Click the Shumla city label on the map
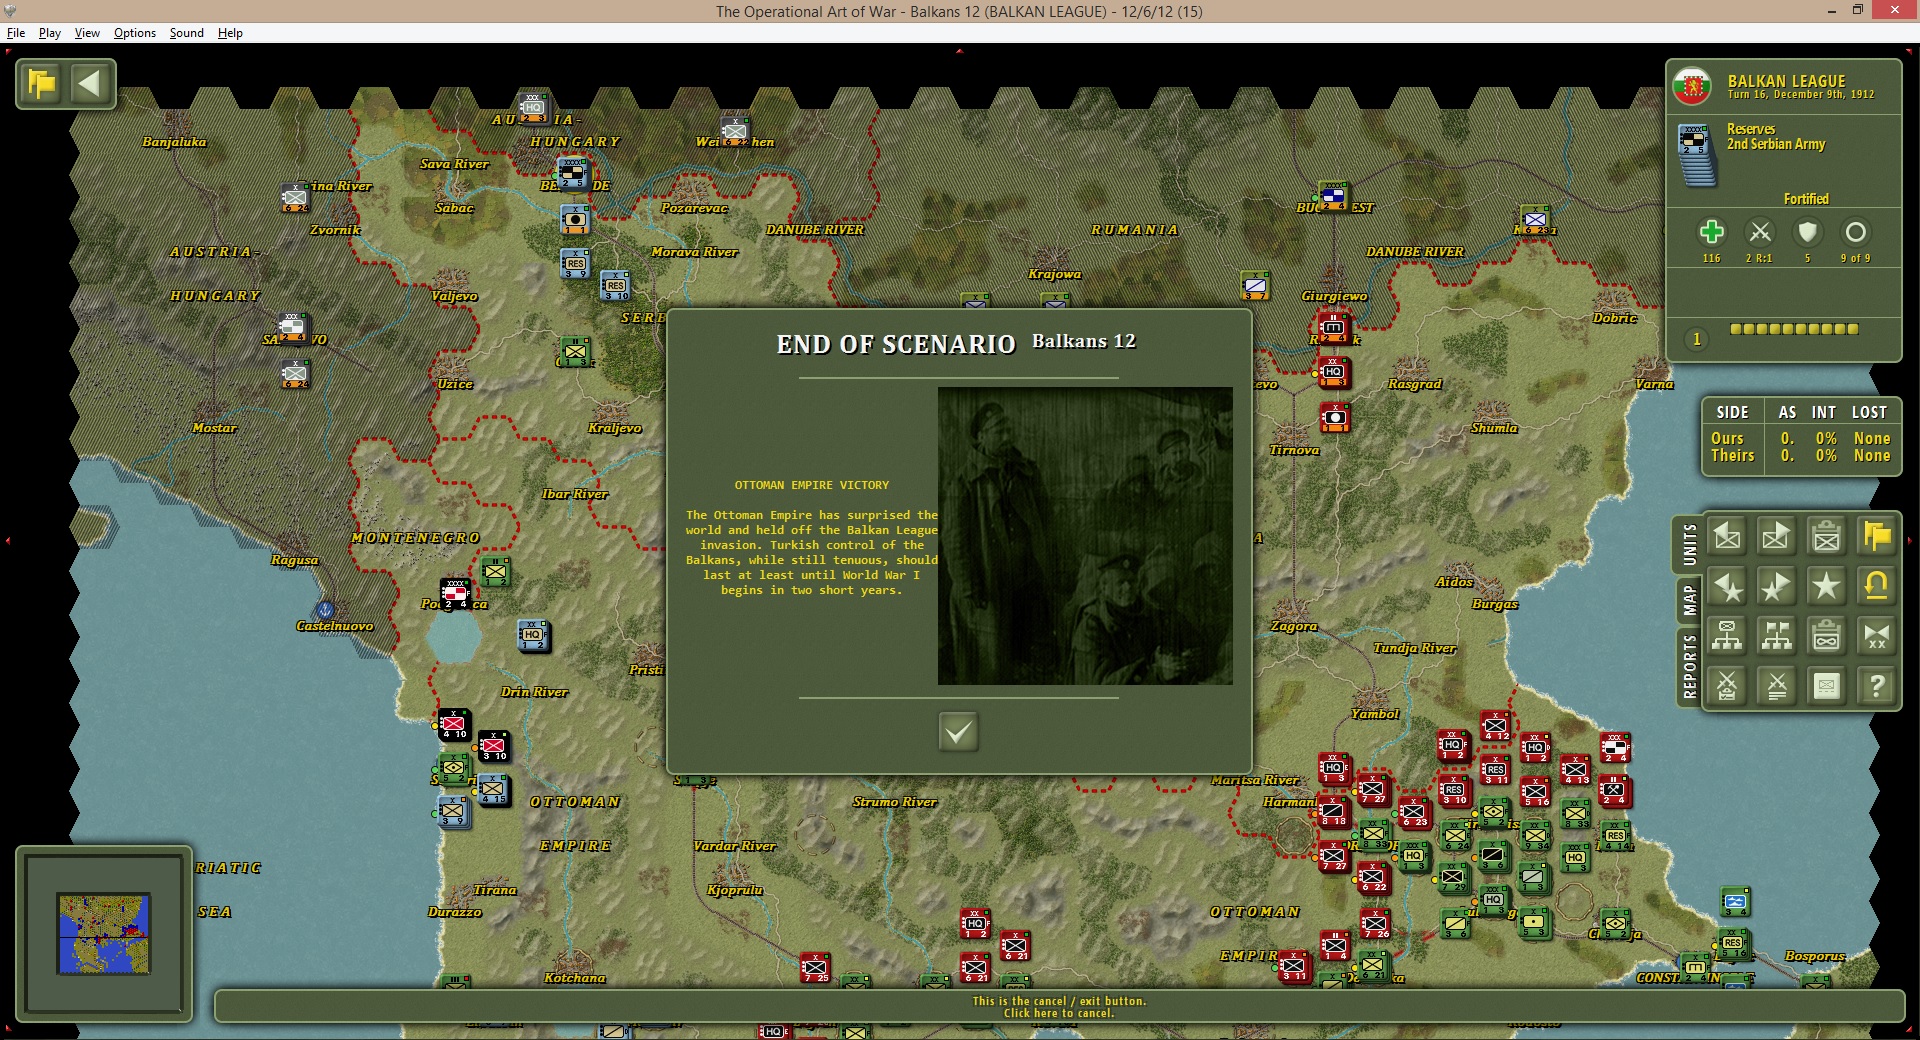 pos(1494,428)
